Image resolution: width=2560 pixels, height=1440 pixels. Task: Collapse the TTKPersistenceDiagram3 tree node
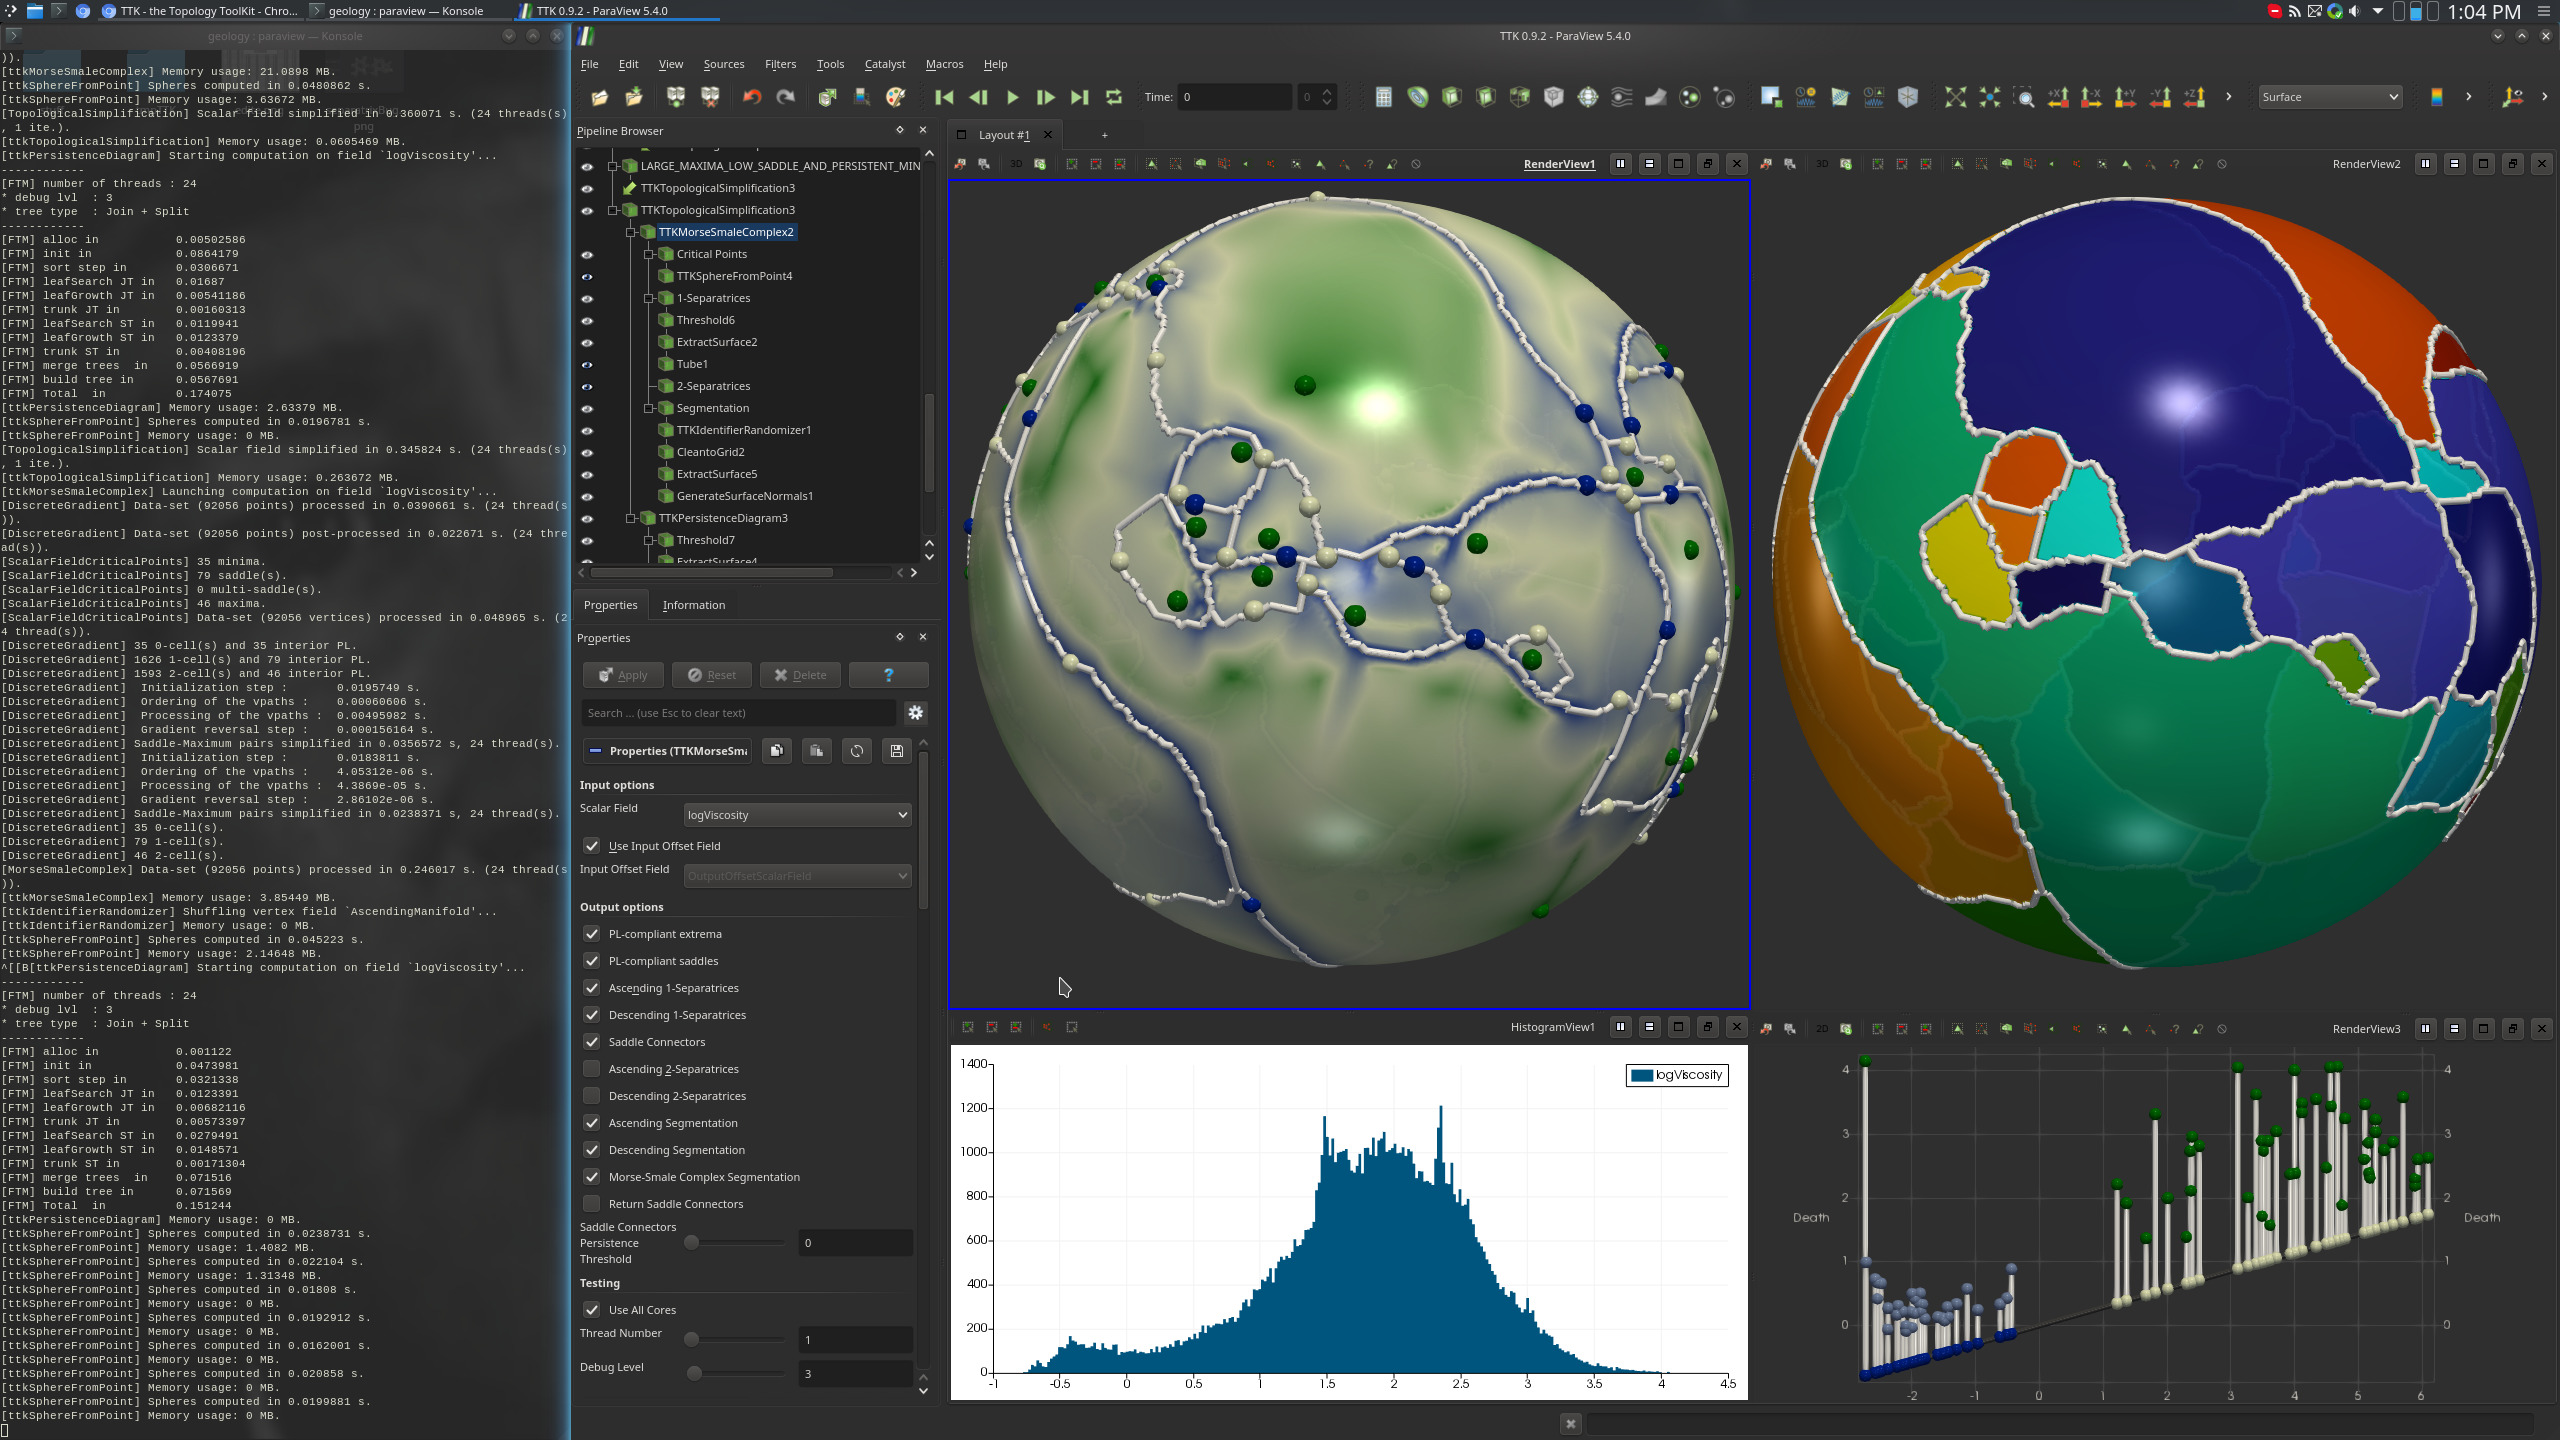(x=631, y=518)
